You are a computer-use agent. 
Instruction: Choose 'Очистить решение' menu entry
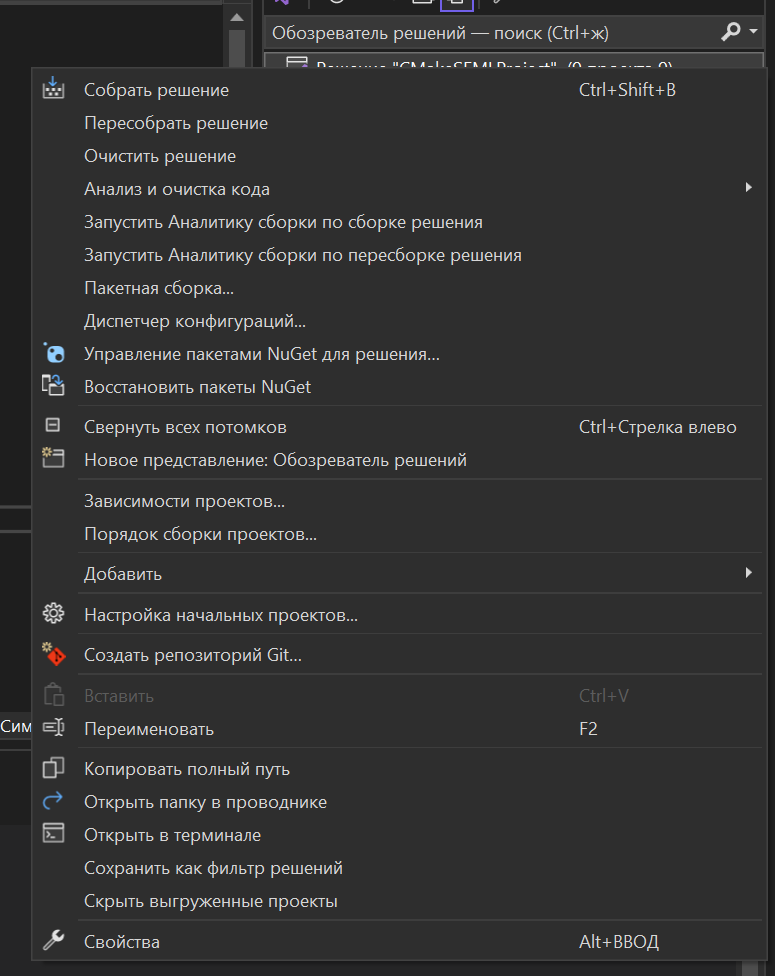click(160, 156)
